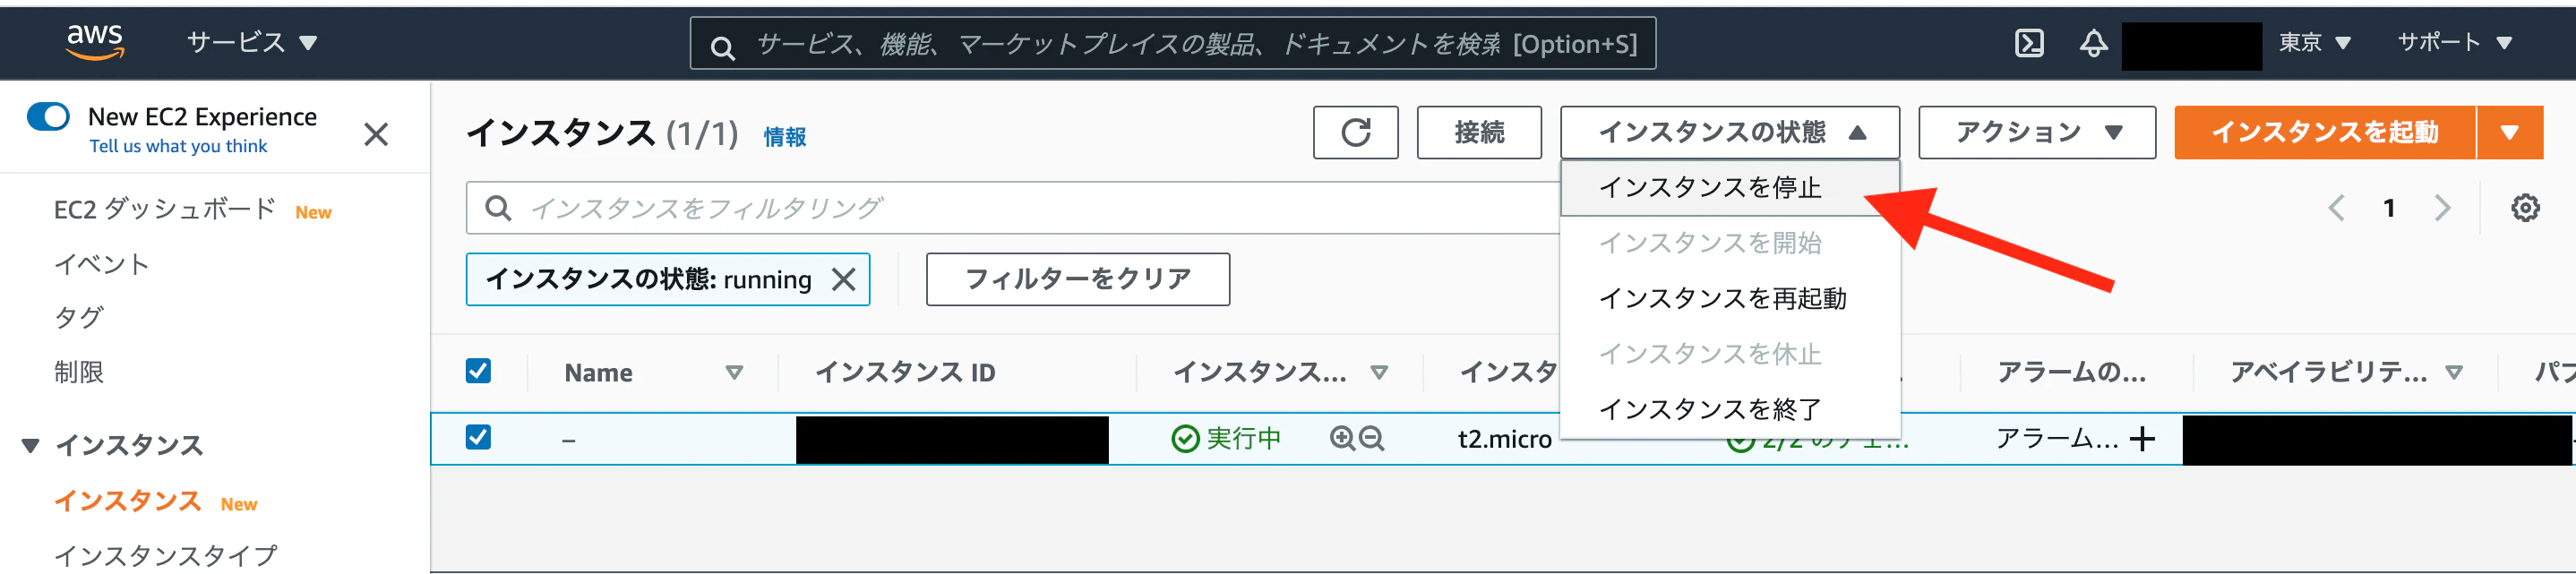2576x574 pixels.
Task: Select インスタンスを停止 menu item
Action: click(1729, 188)
